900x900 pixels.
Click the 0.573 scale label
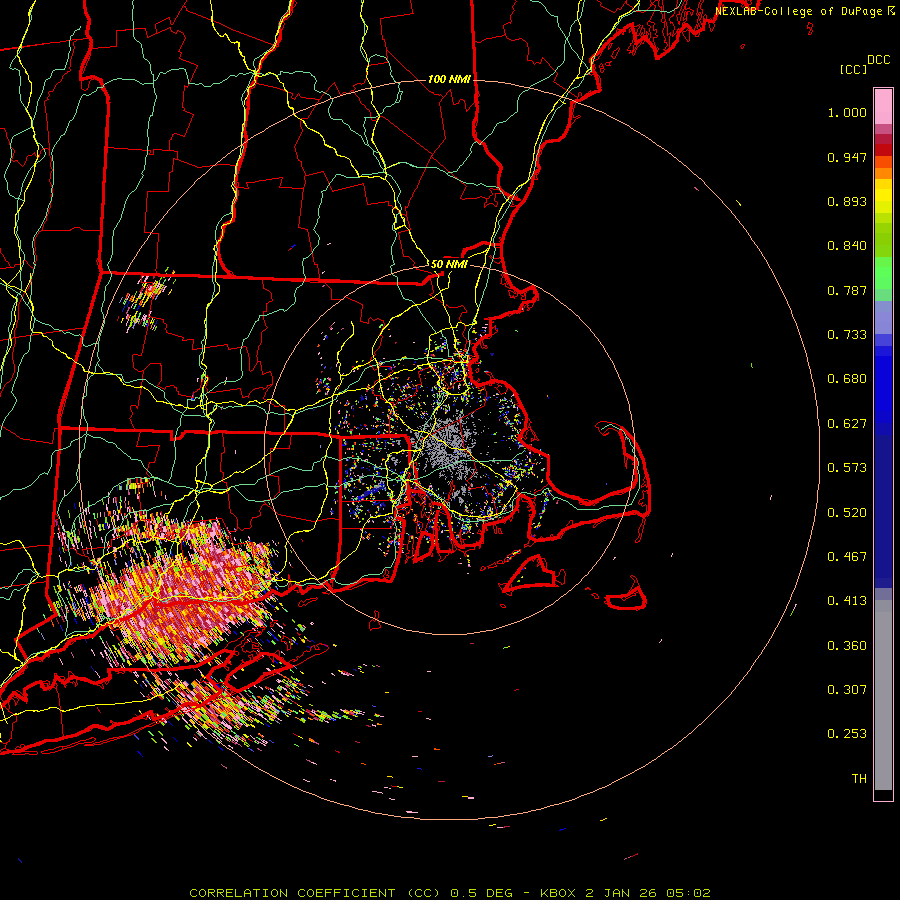tap(847, 468)
